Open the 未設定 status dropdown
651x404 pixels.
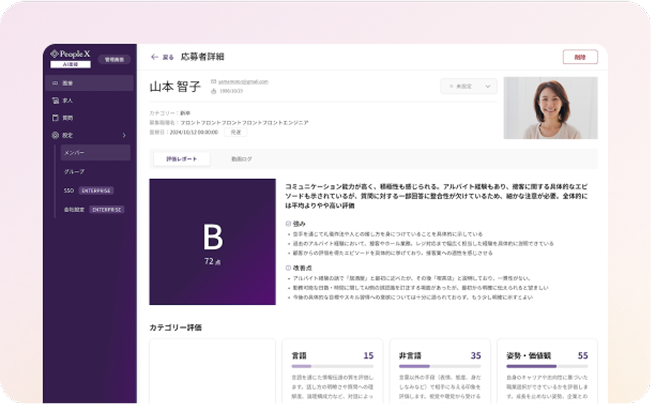[468, 87]
